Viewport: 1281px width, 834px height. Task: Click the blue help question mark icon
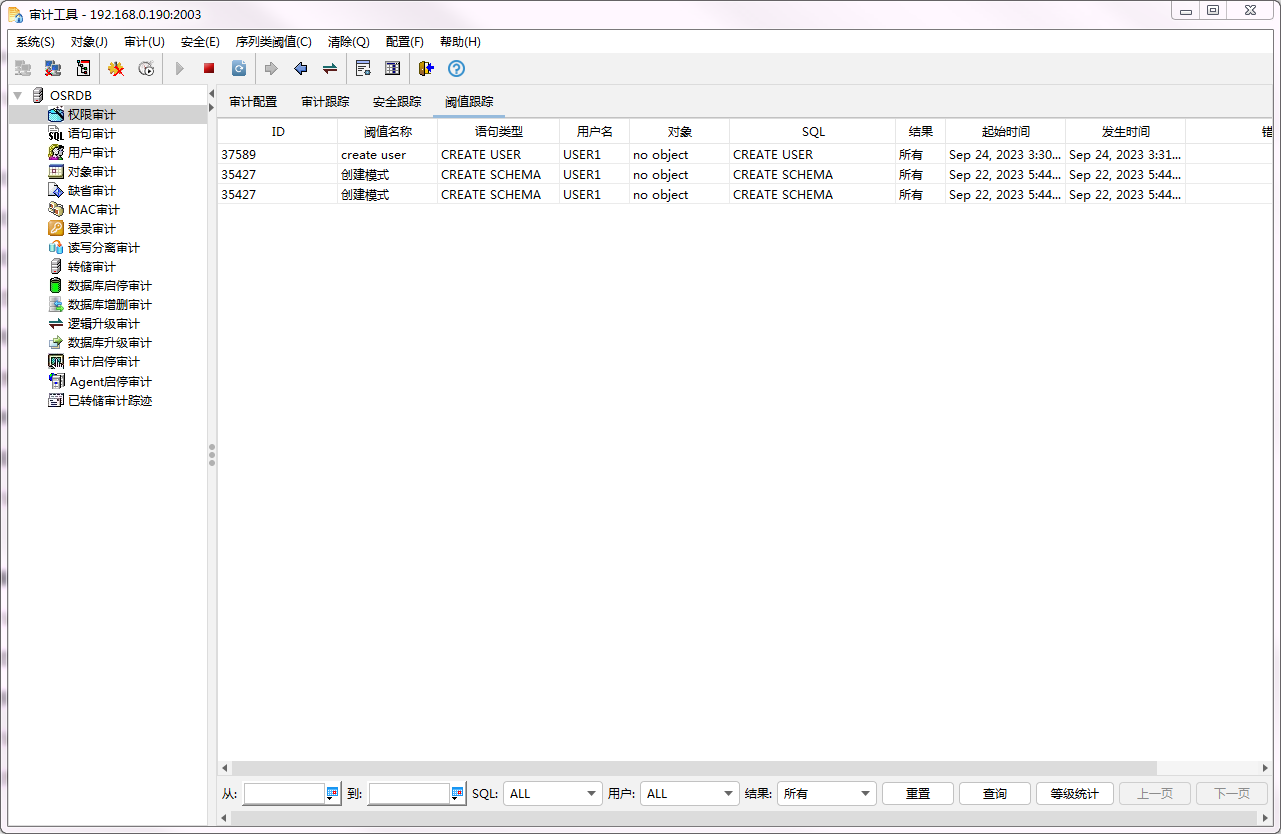456,69
